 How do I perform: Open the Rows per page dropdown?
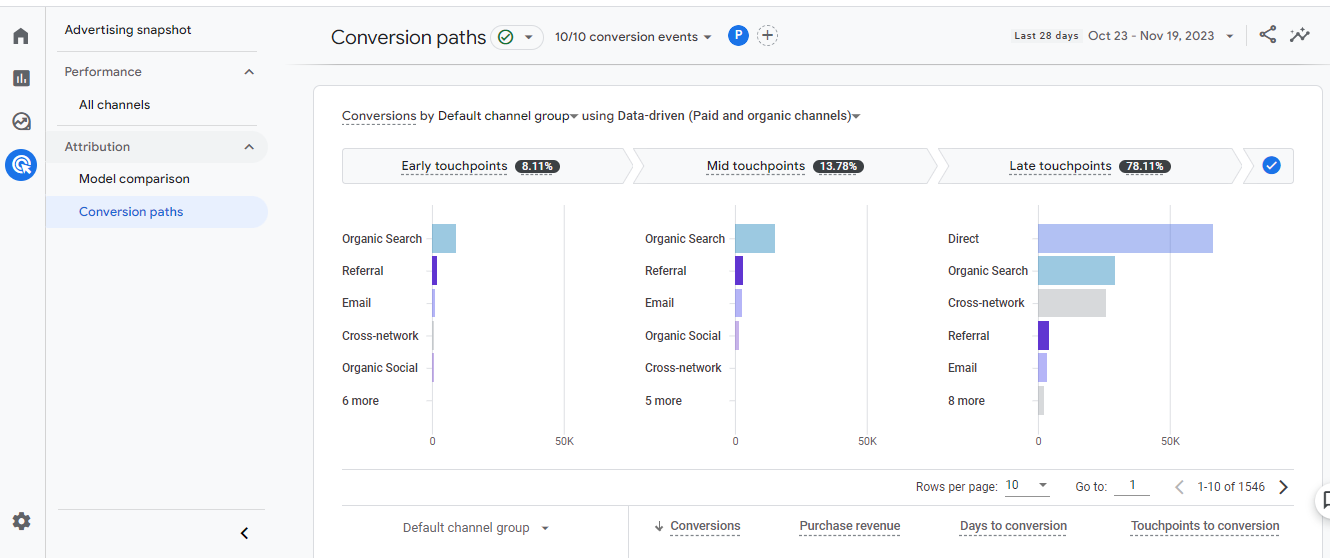click(1027, 486)
